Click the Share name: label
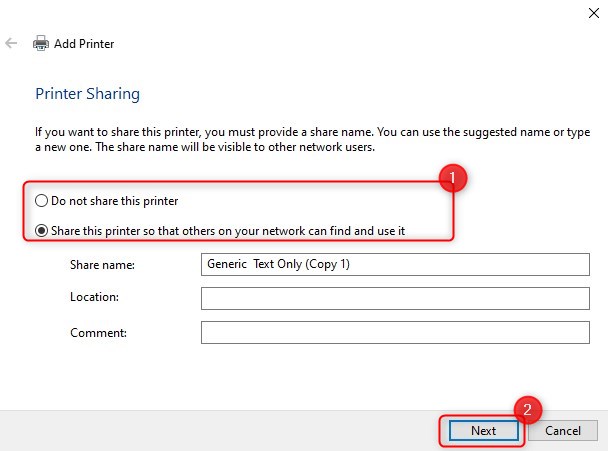Image resolution: width=608 pixels, height=451 pixels. click(x=102, y=265)
